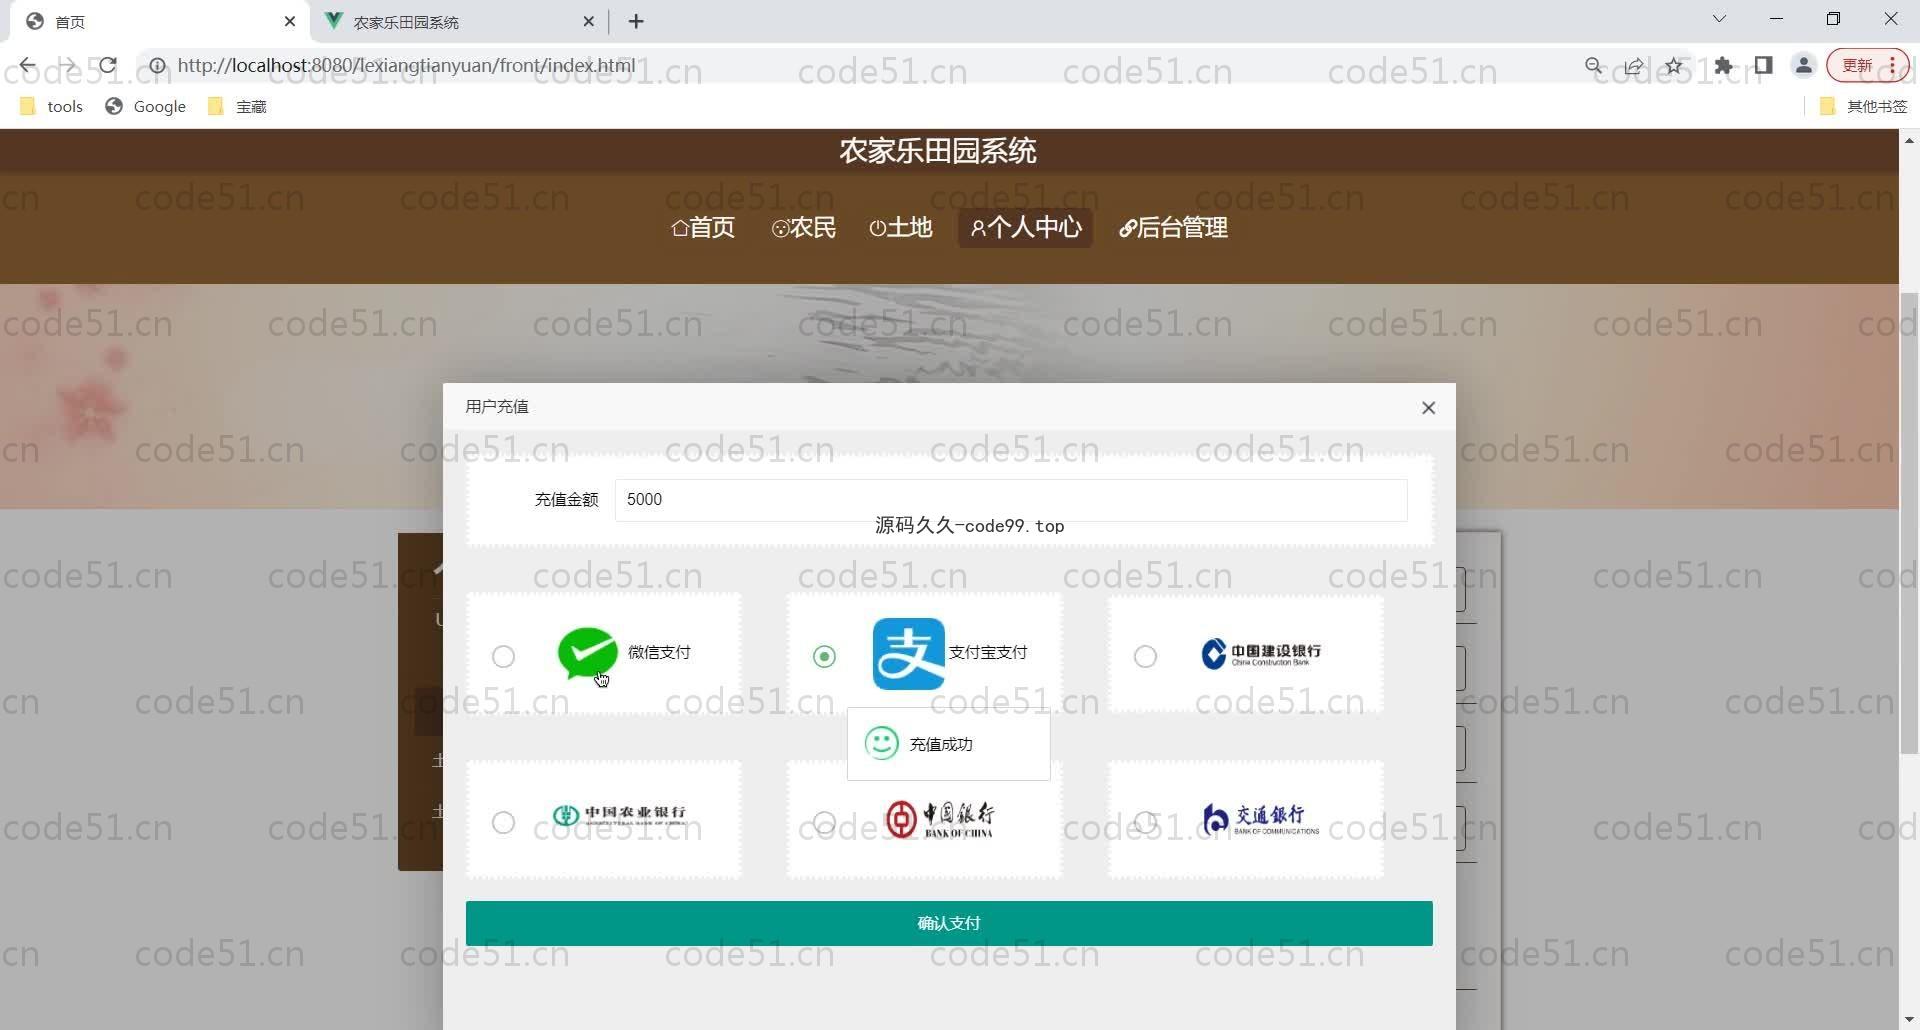
Task: Click the Bank of China logo
Action: [939, 819]
